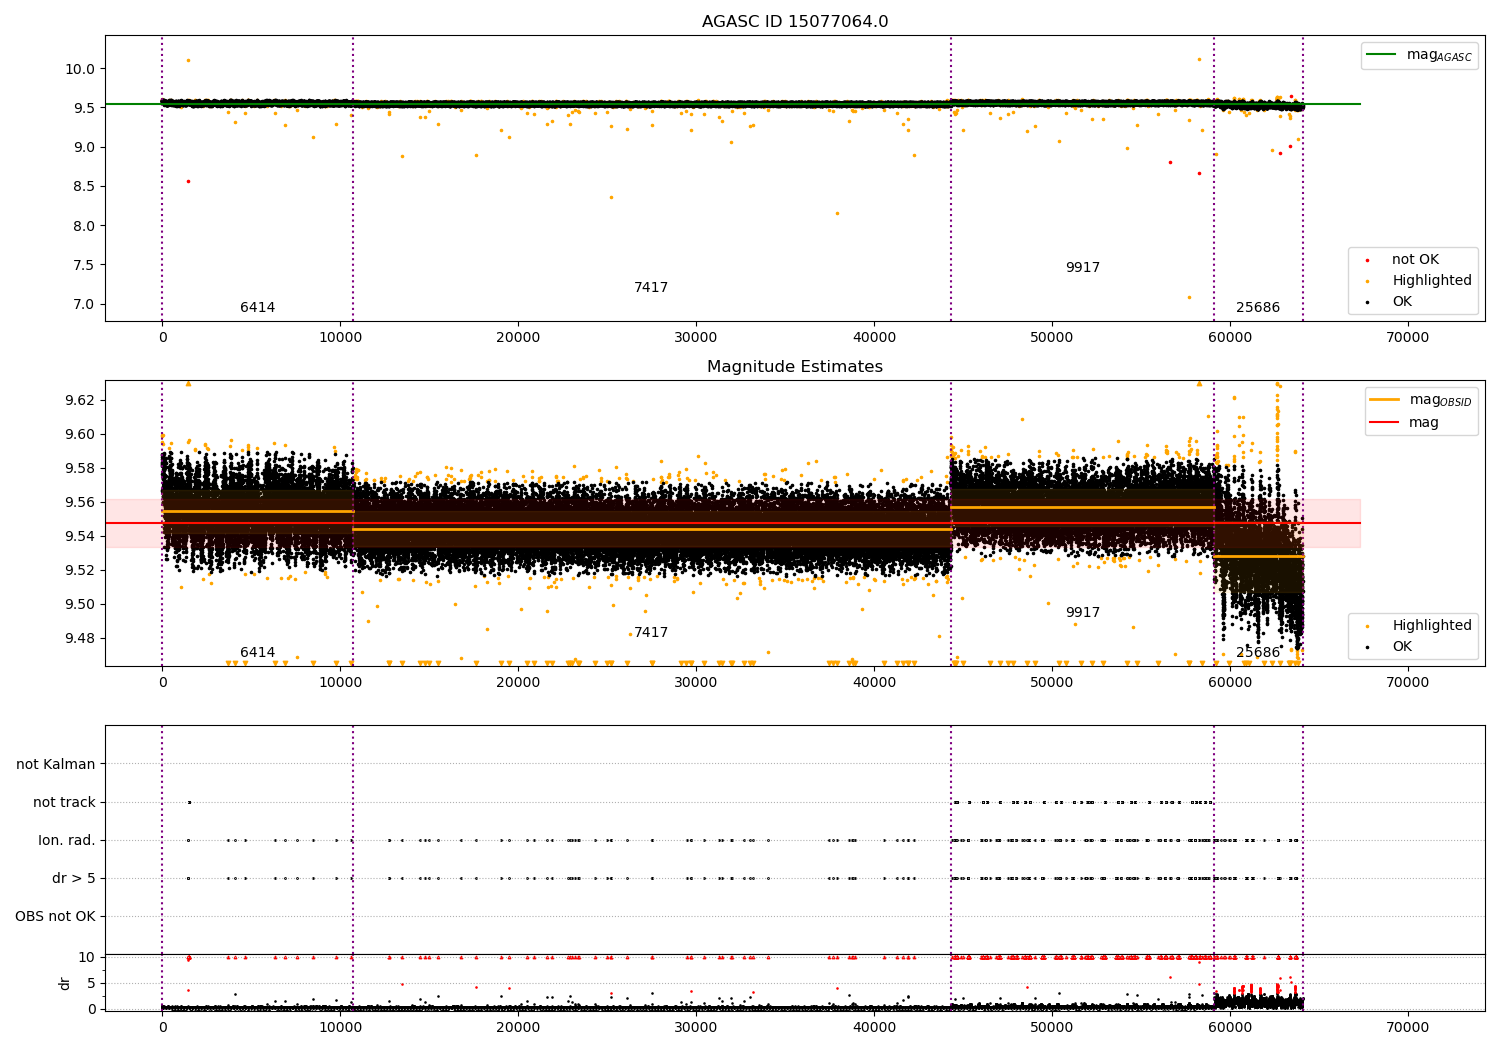Click OBSID label '7417' in Magnitude Estimates plot
The height and width of the screenshot is (1050, 1500).
[651, 633]
